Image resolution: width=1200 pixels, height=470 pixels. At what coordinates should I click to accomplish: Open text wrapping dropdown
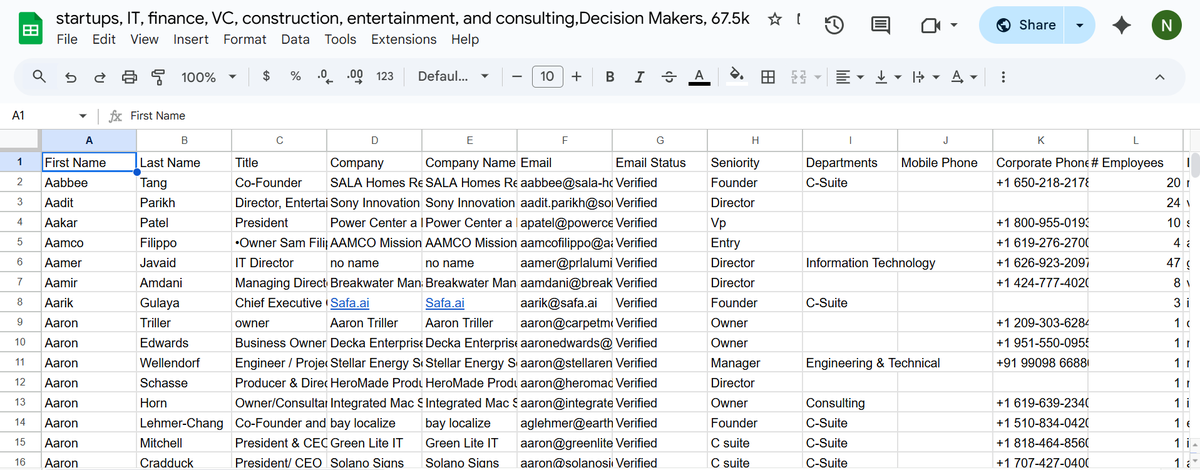[x=923, y=76]
